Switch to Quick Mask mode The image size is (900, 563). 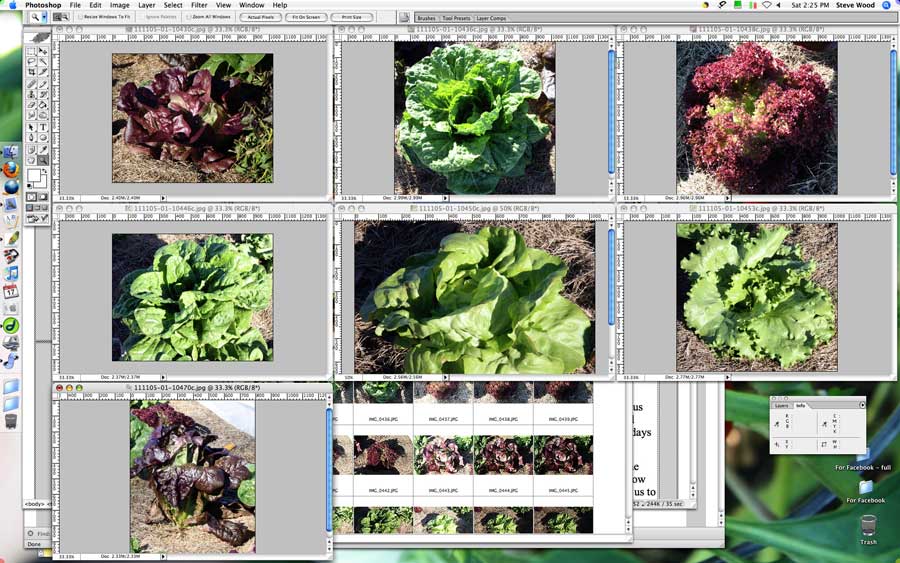(x=43, y=197)
